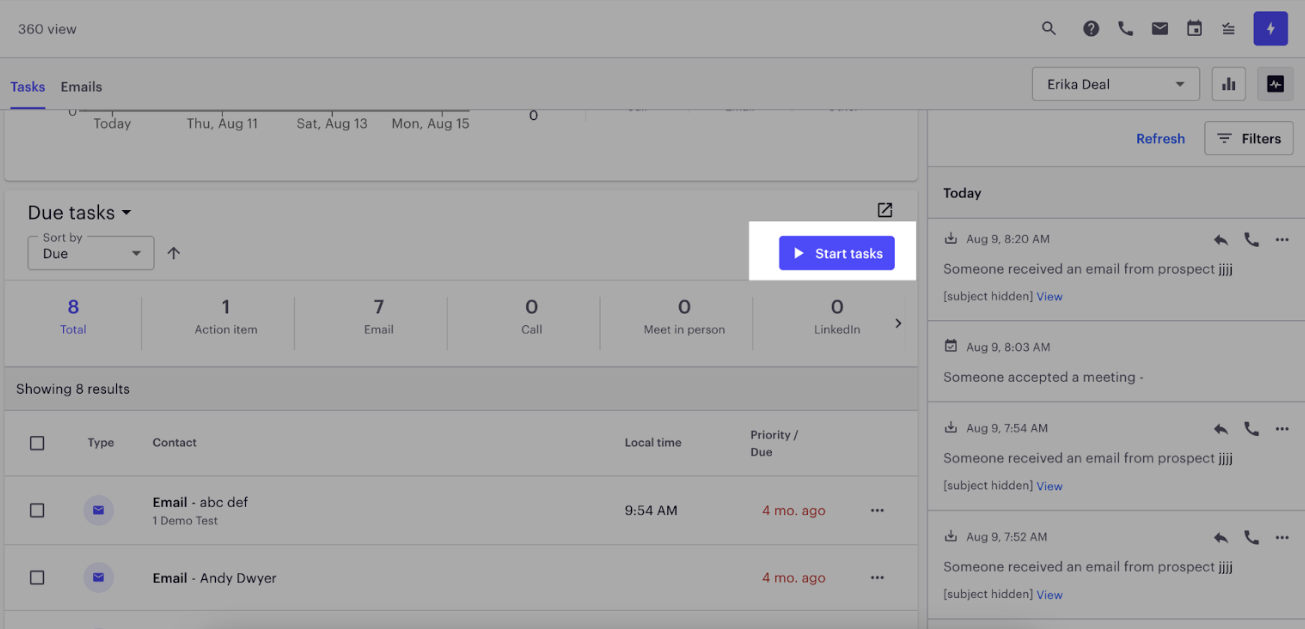Filter by Meet in person tasks
The image size is (1305, 629).
pos(684,316)
